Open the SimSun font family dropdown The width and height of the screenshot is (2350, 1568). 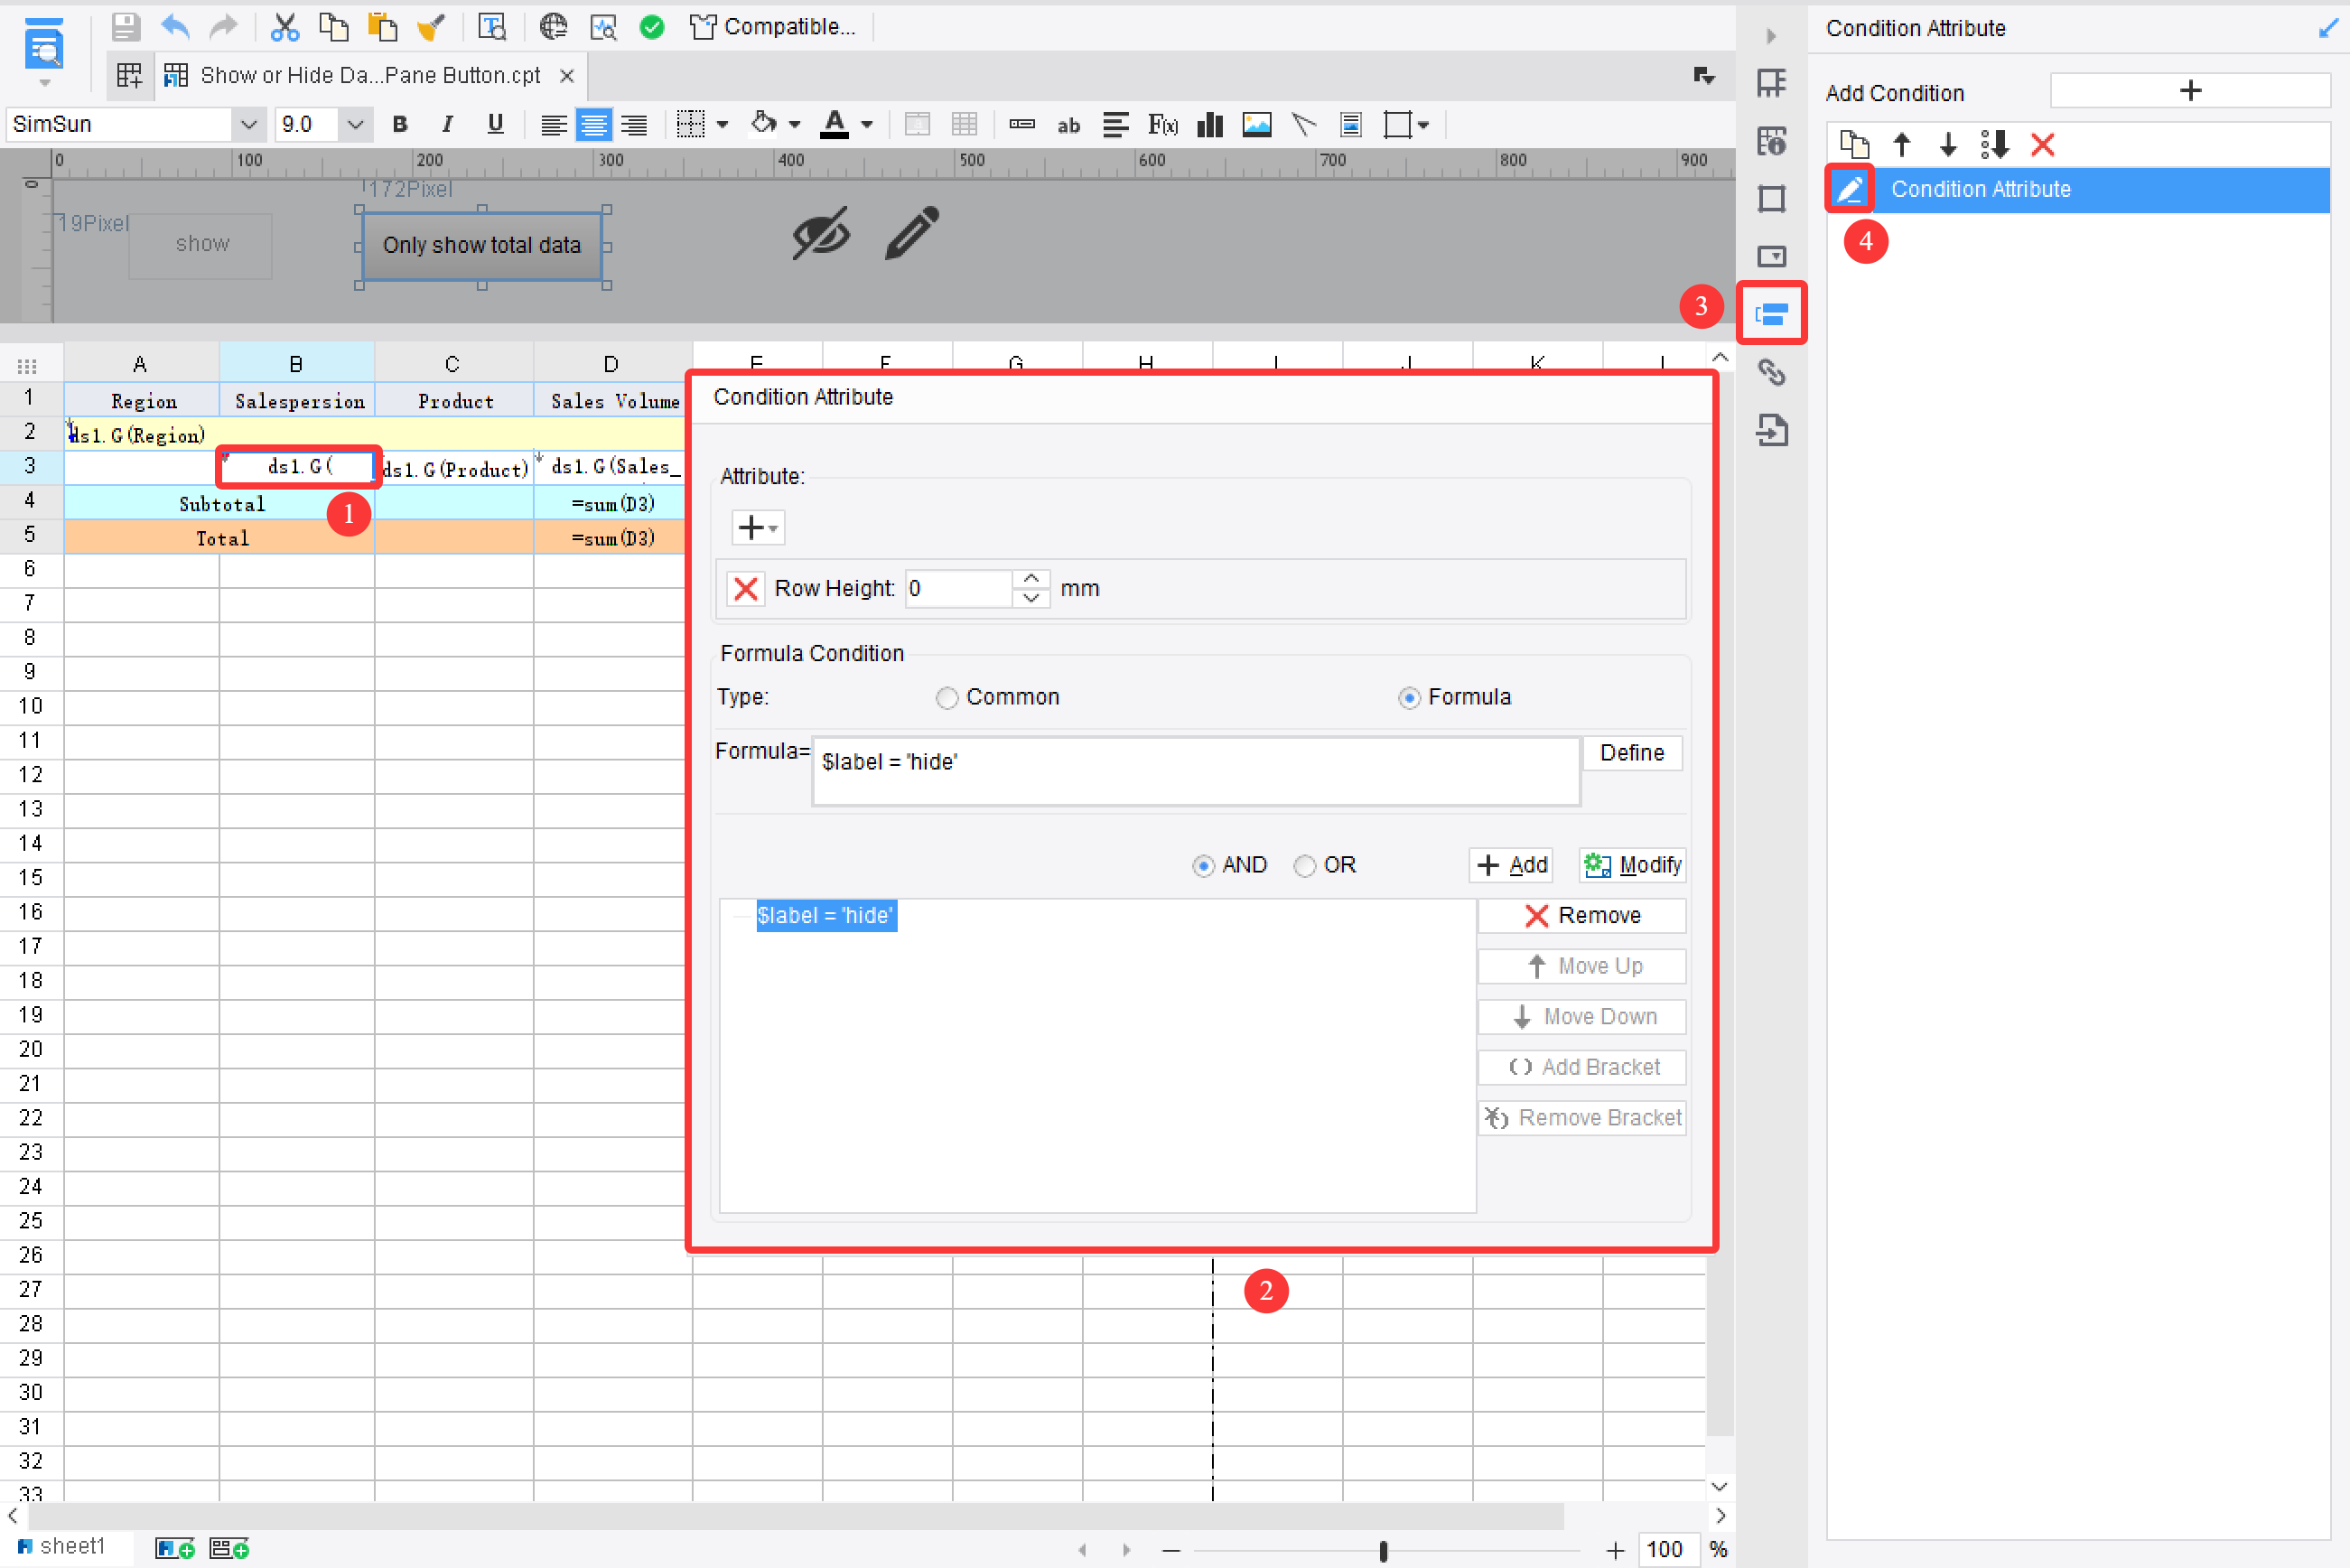[x=248, y=124]
